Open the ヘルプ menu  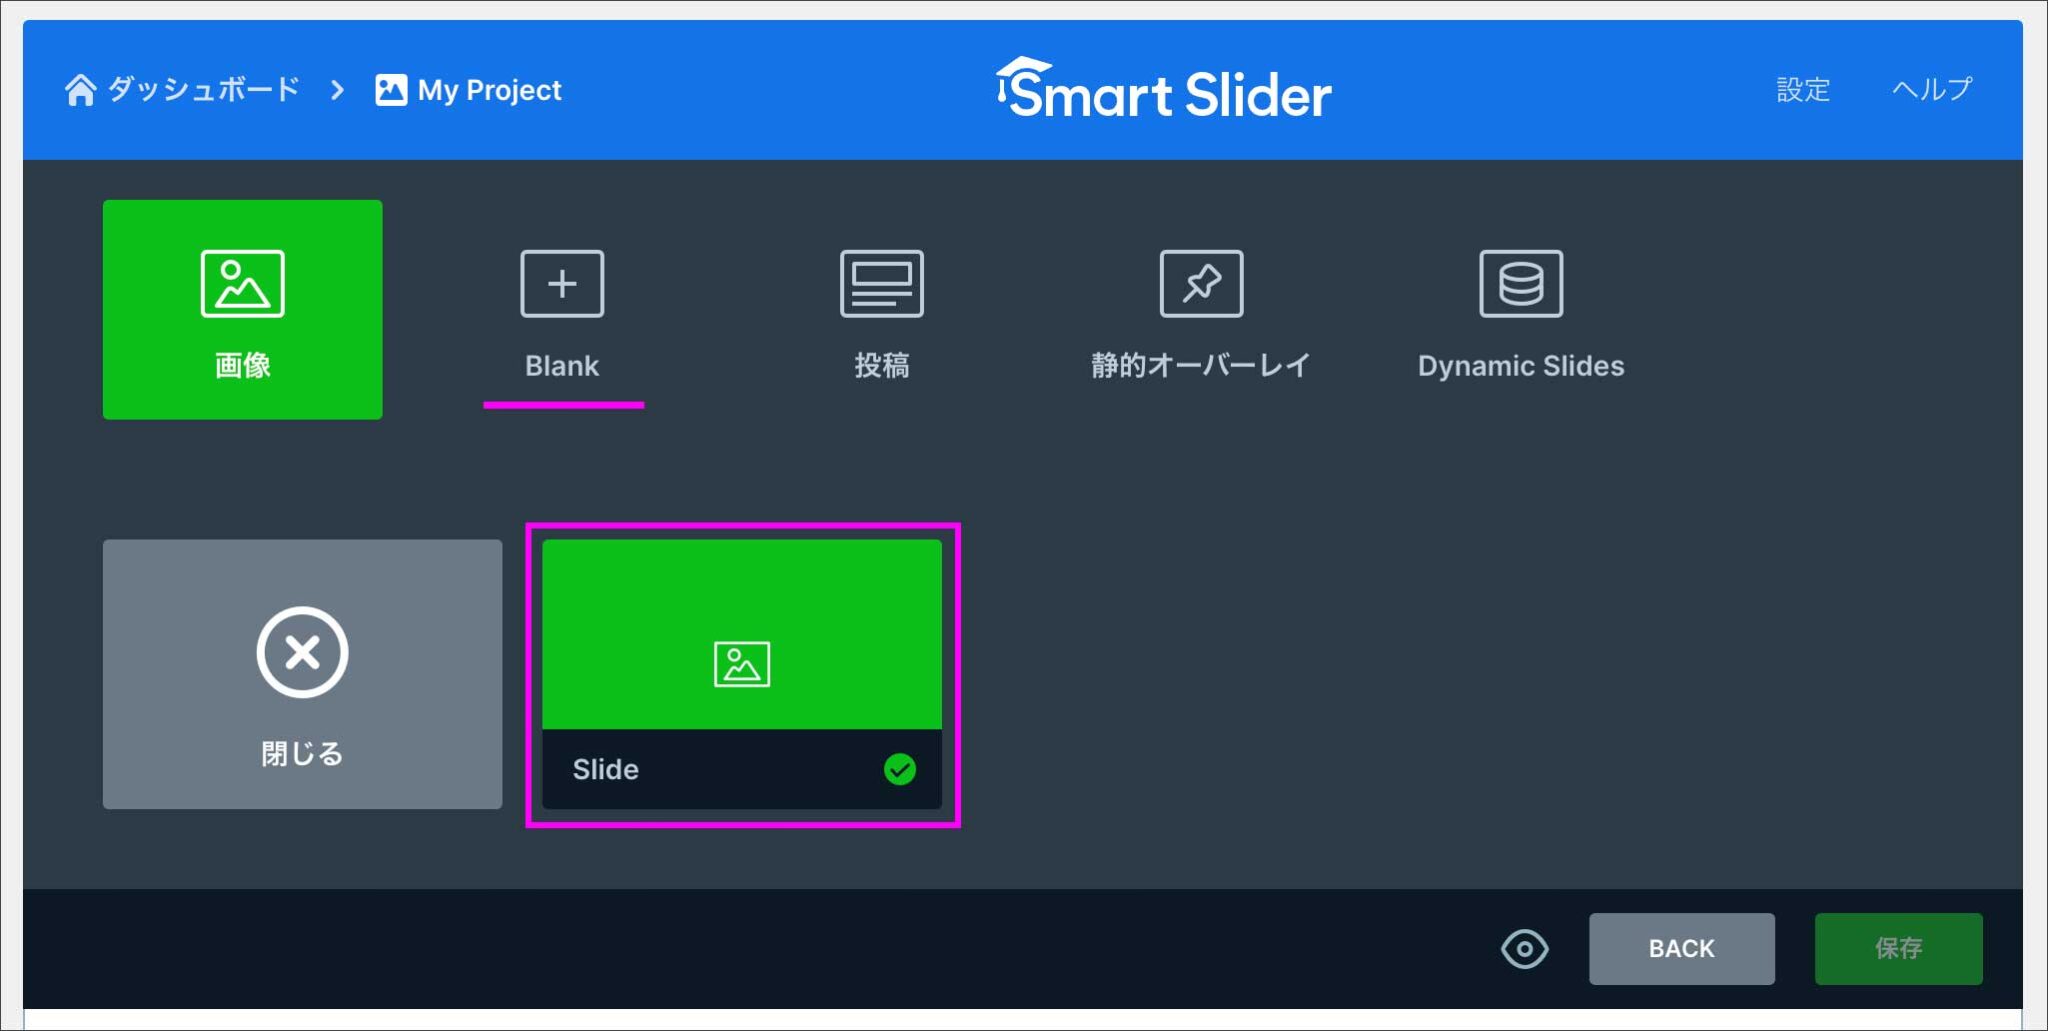pyautogui.click(x=1931, y=89)
